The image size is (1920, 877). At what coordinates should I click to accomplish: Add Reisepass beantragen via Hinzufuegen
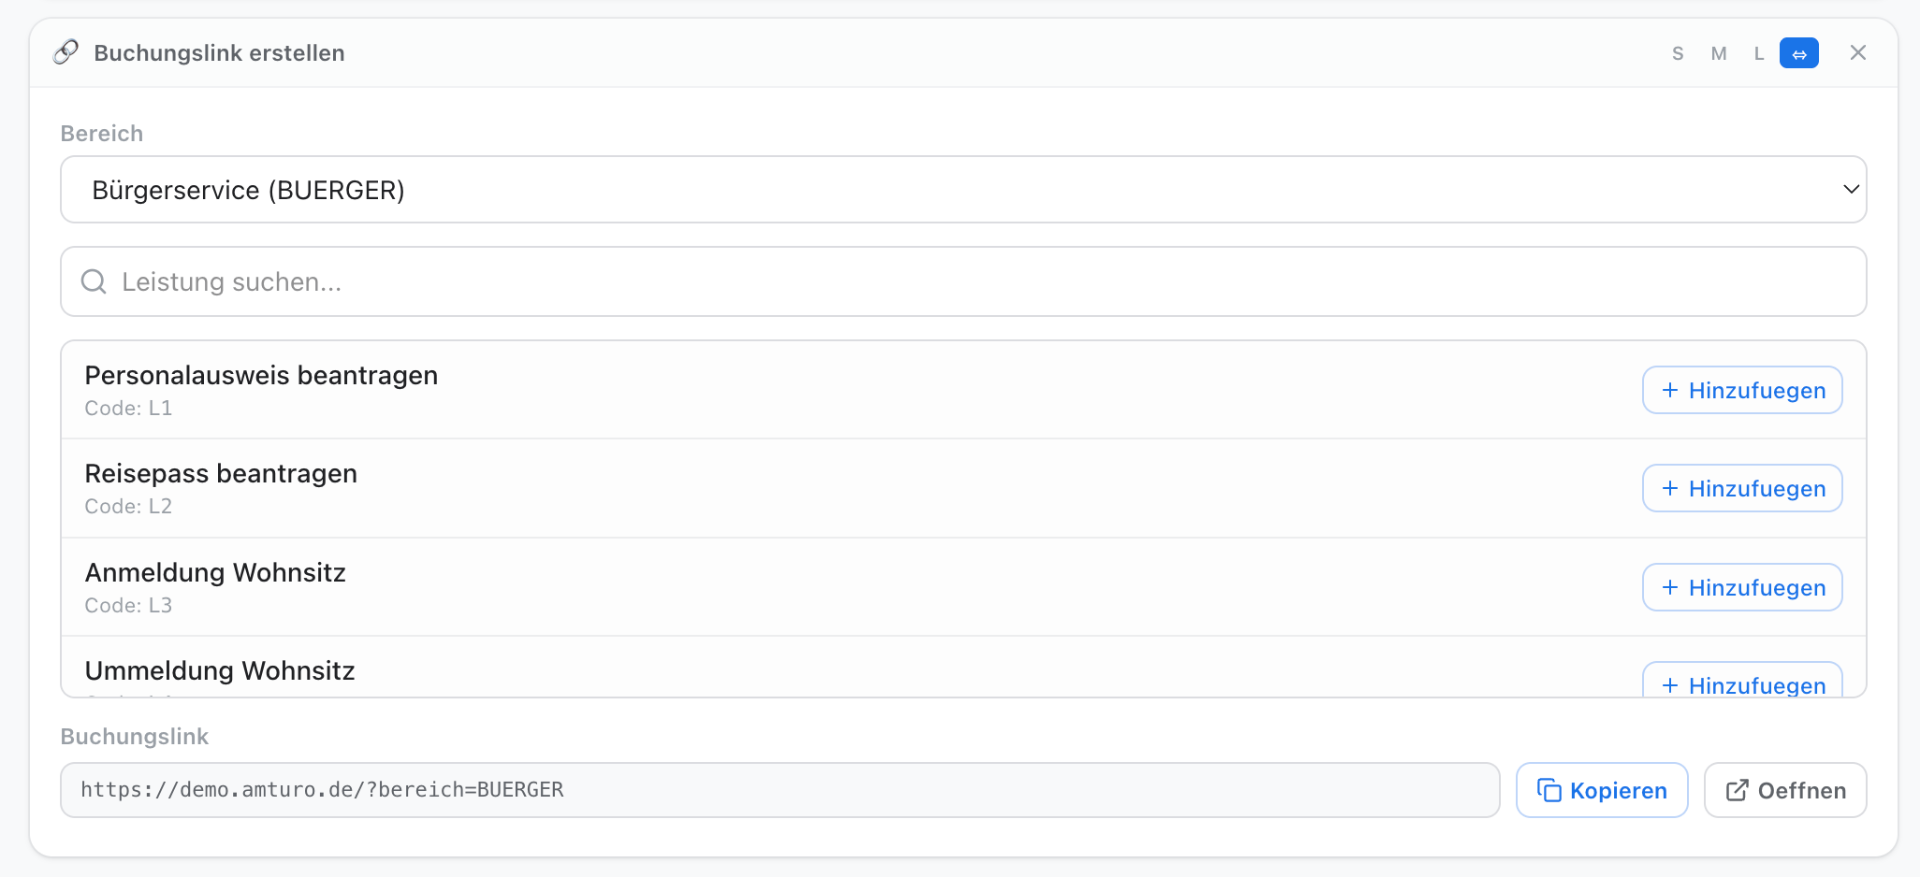[1742, 488]
